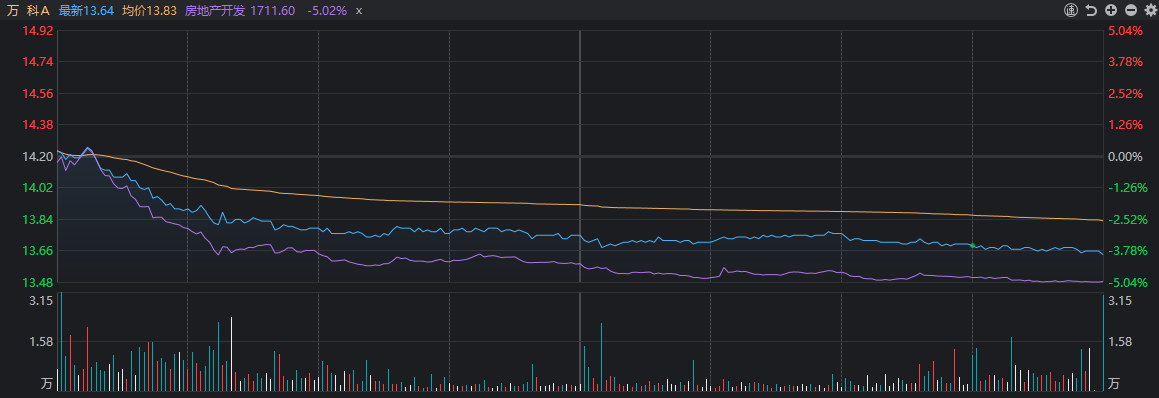Click the undo back-arrow icon
Viewport: 1159px width, 398px height.
pos(1092,10)
